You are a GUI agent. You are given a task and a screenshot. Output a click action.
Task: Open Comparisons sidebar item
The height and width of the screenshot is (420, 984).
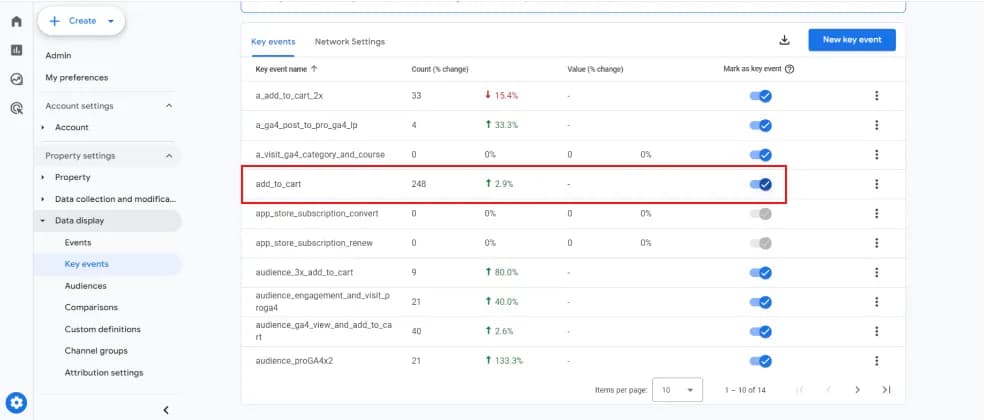[x=91, y=308]
